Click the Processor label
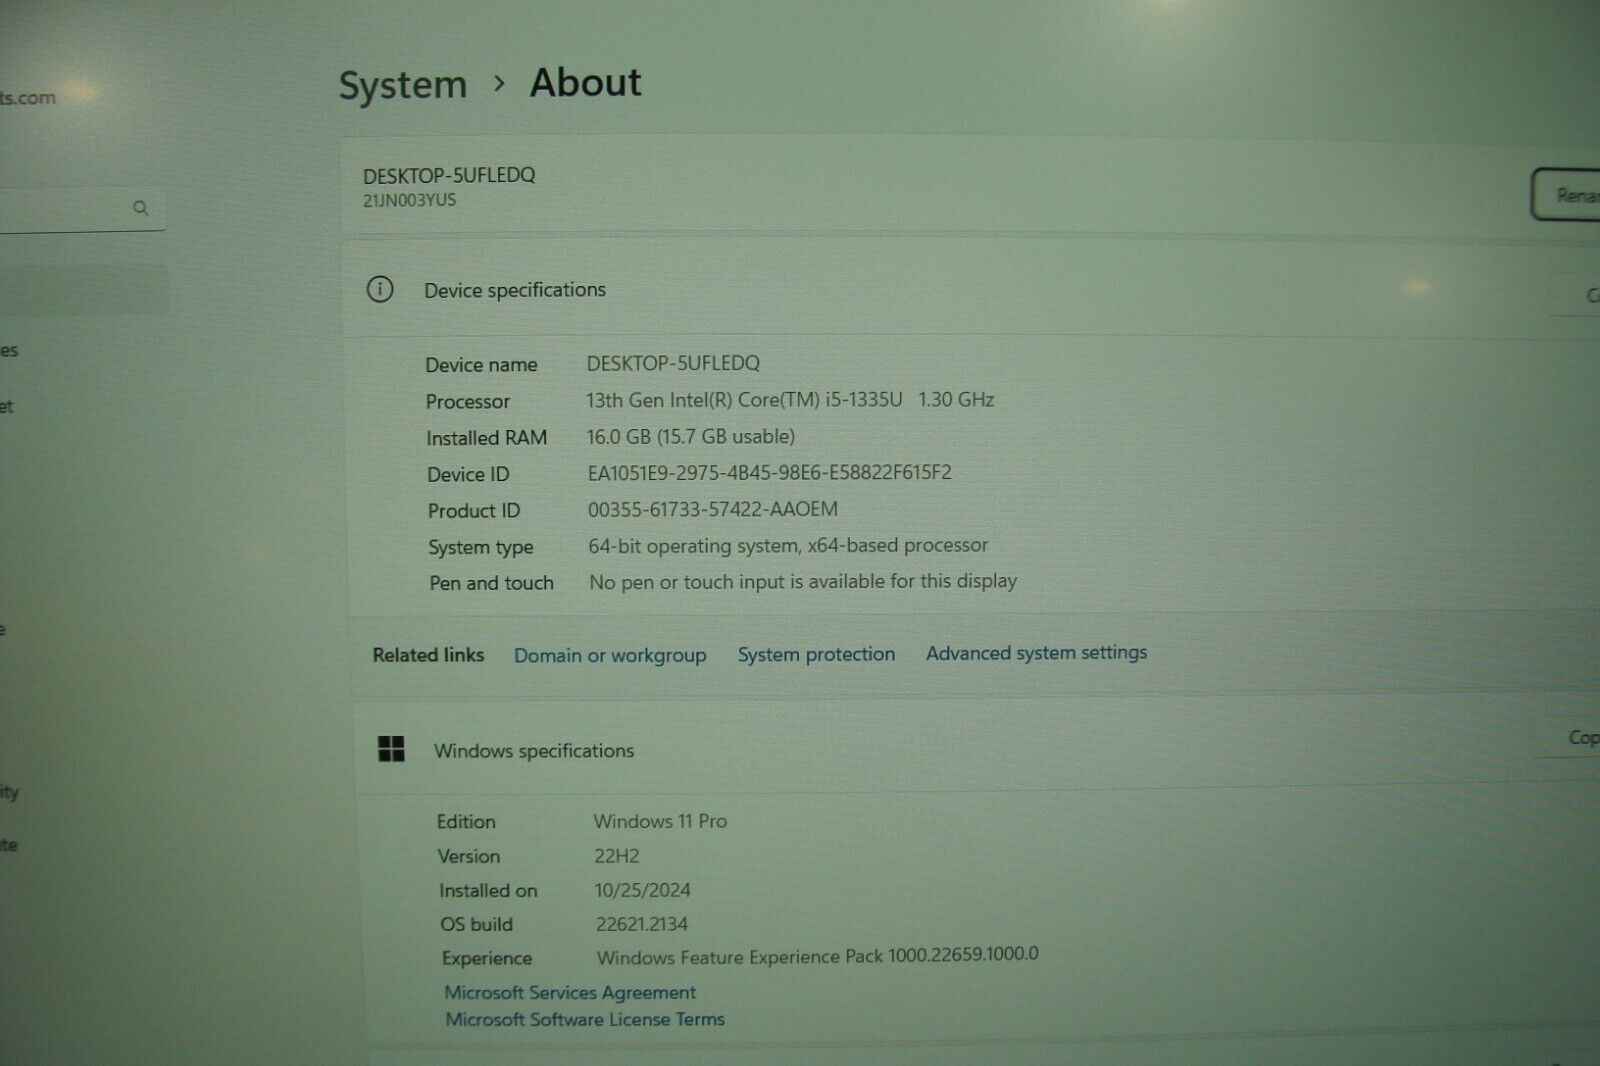Image resolution: width=1600 pixels, height=1066 pixels. (x=467, y=402)
